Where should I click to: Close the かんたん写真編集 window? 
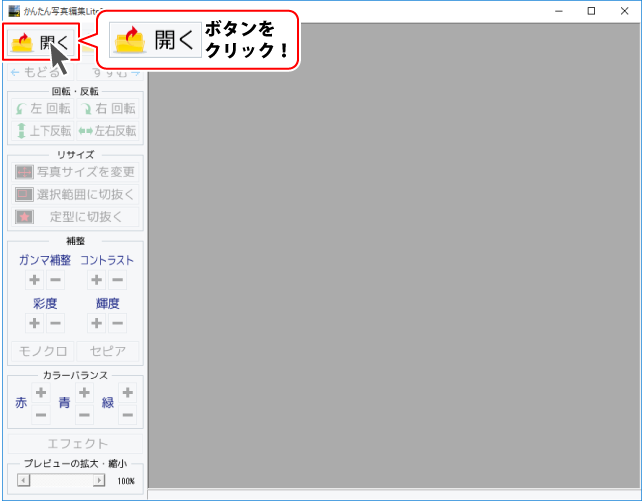tap(624, 11)
